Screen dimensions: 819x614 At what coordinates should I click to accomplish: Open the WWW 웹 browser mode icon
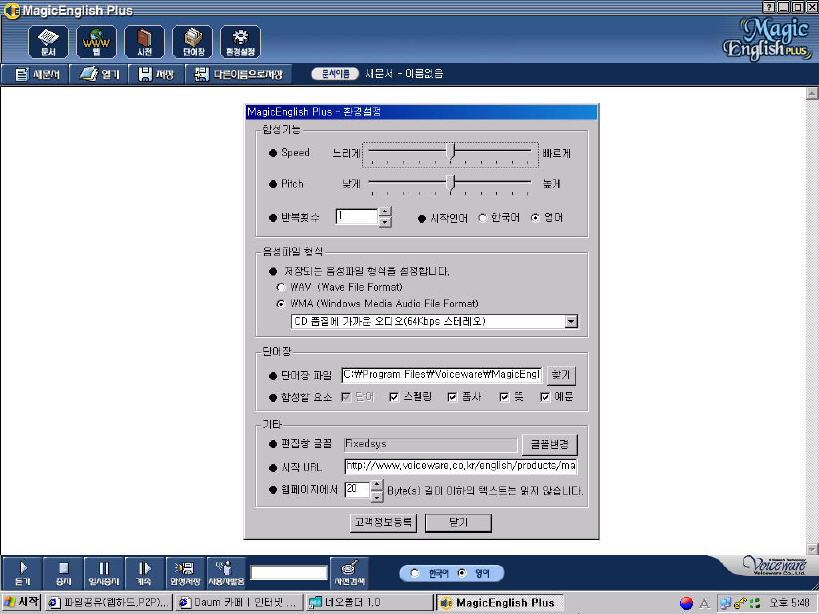tap(96, 42)
